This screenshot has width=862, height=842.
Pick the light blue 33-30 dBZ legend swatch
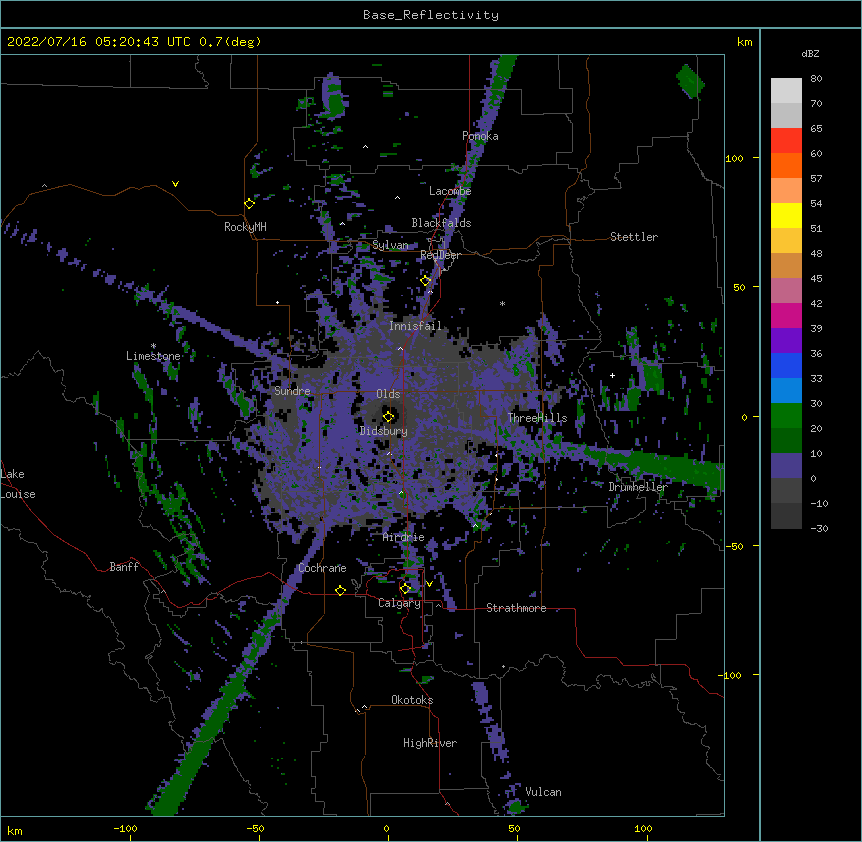pyautogui.click(x=786, y=391)
